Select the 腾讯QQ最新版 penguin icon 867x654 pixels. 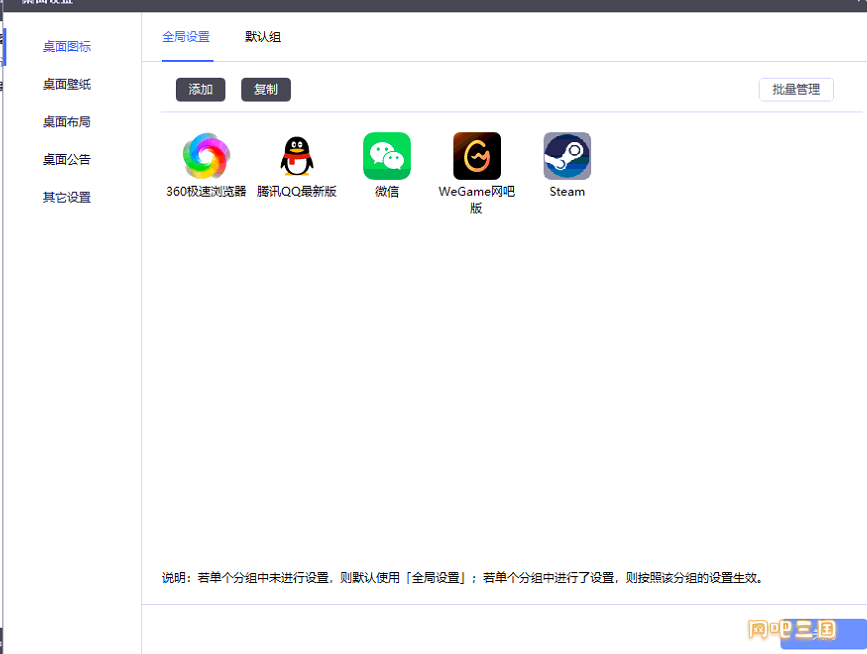click(296, 156)
